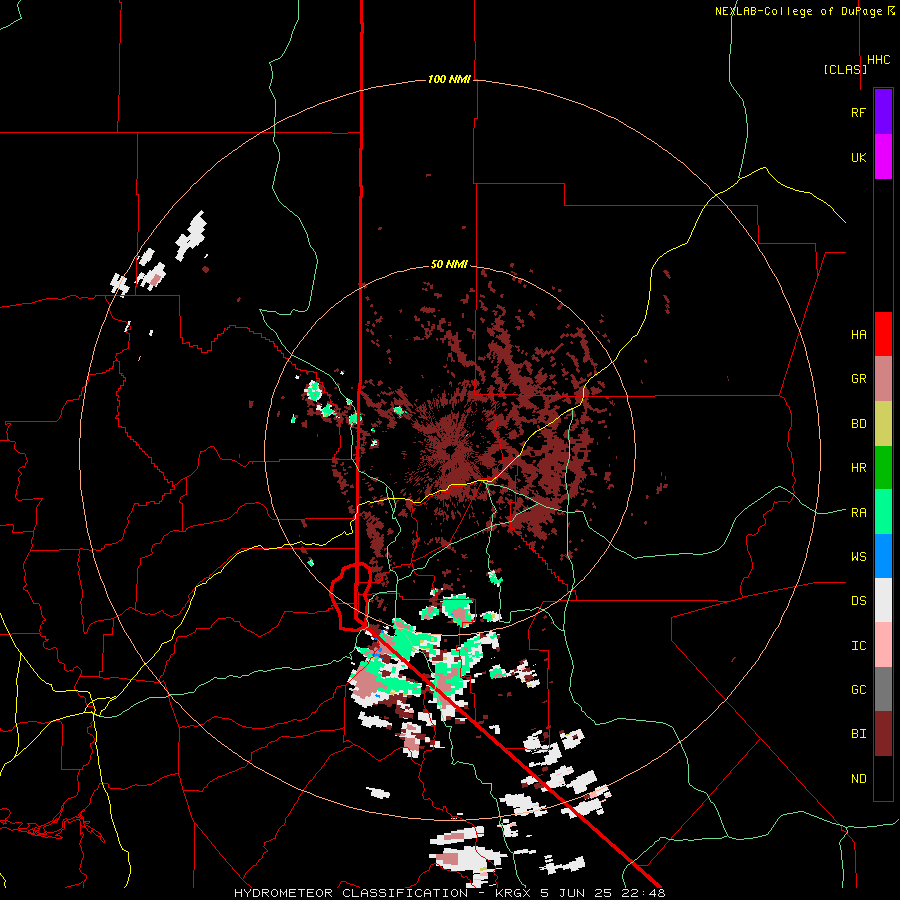Click the '50 NMI' range ring label
Image resolution: width=900 pixels, height=900 pixels.
click(449, 265)
